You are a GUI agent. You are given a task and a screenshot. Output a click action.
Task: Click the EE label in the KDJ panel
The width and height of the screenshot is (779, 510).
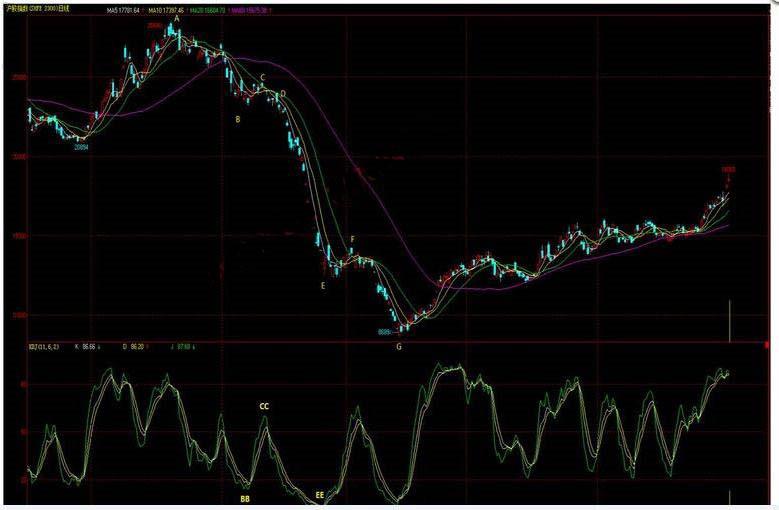click(319, 494)
